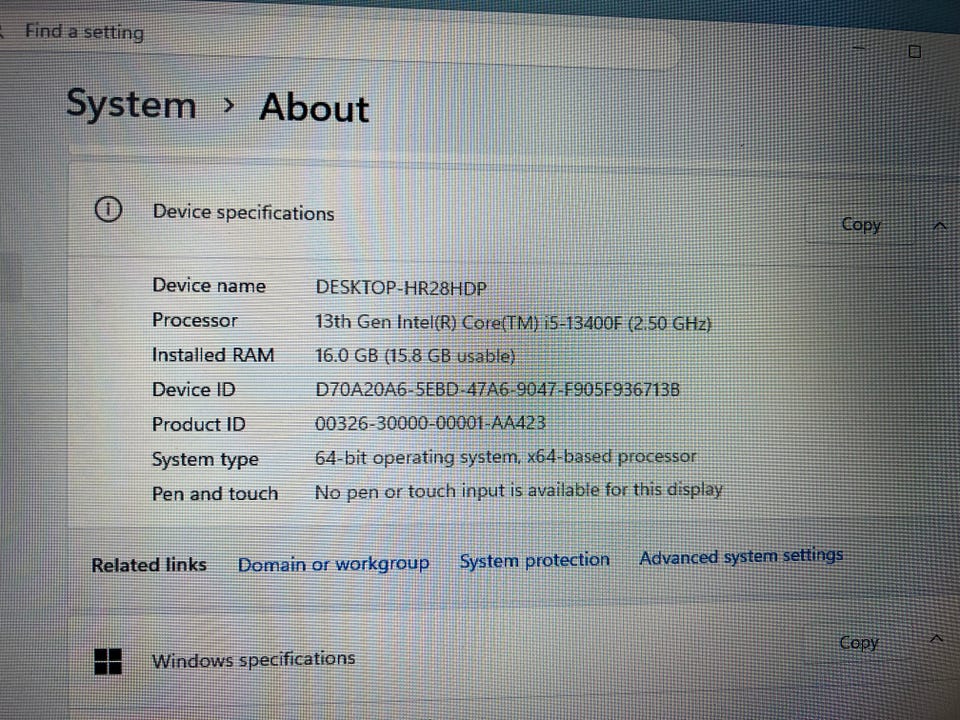This screenshot has height=720, width=960.
Task: Select System type value 64-bit operating system
Action: click(x=505, y=457)
